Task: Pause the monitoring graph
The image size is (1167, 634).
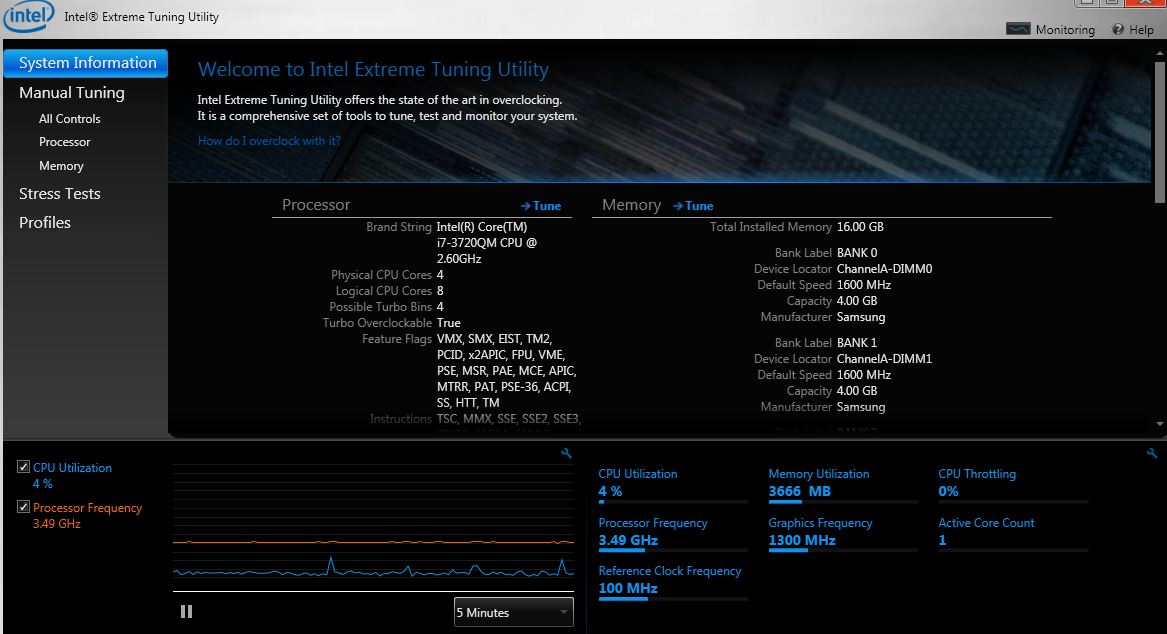Action: (186, 612)
